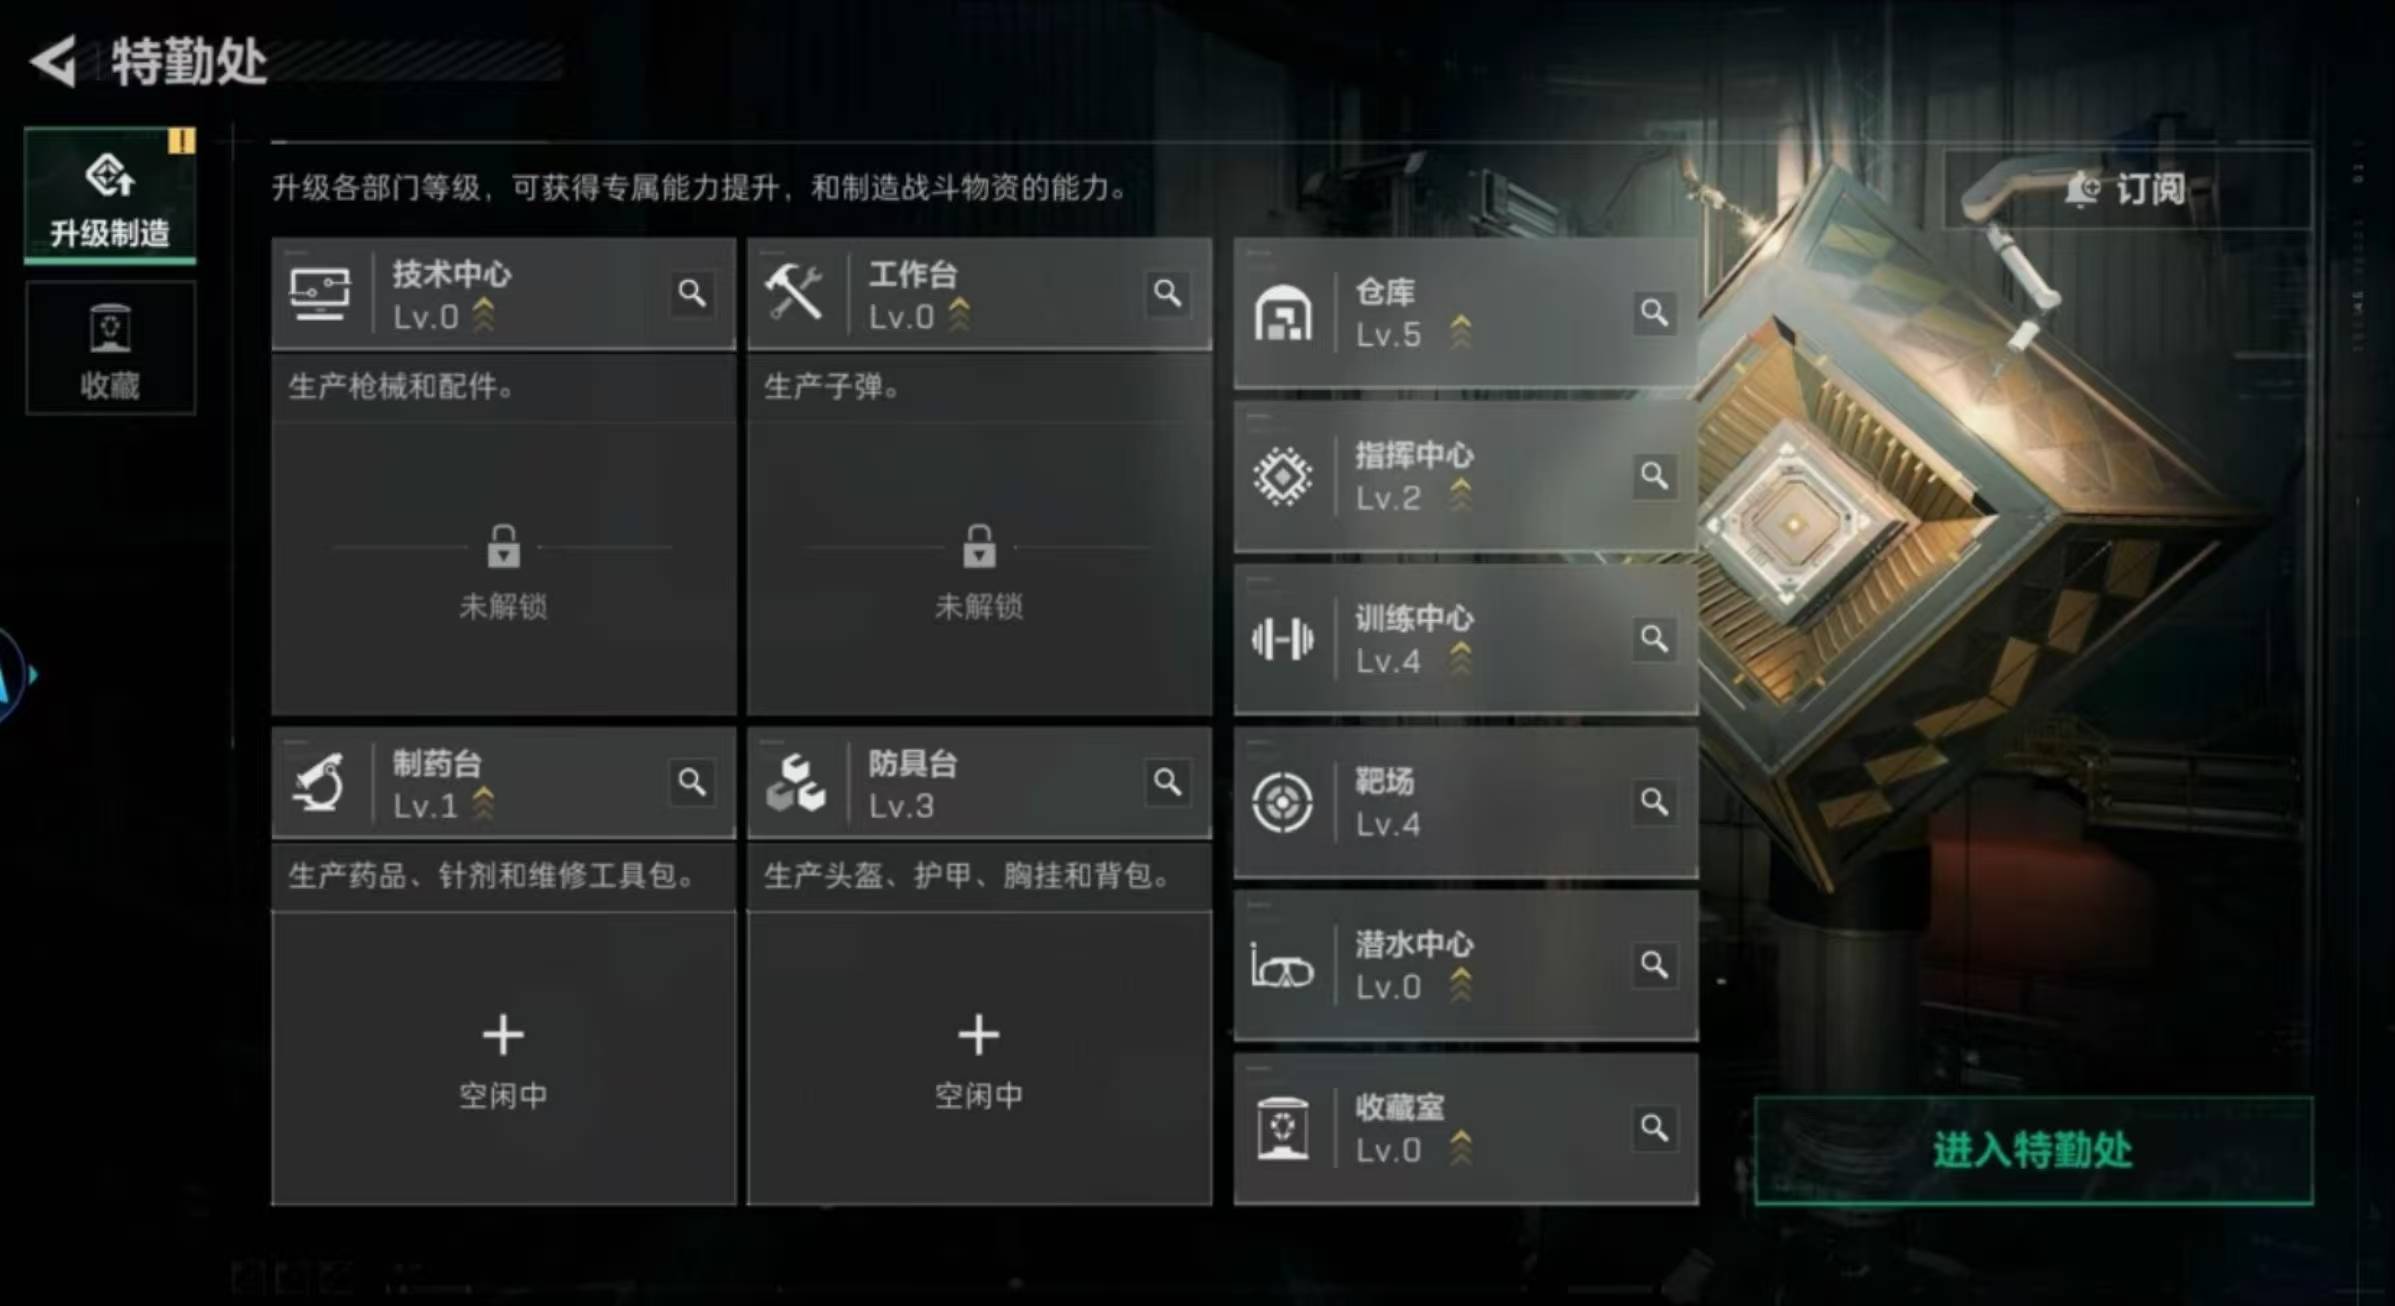Click the upgrade arrow beside 仓库 Lv.5

point(1461,332)
